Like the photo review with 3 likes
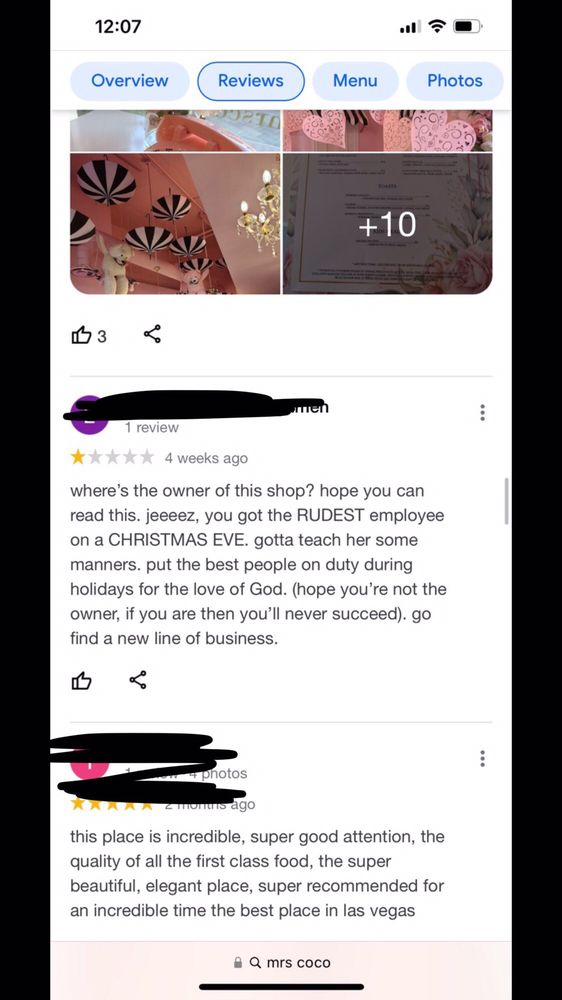562x1000 pixels. (82, 335)
